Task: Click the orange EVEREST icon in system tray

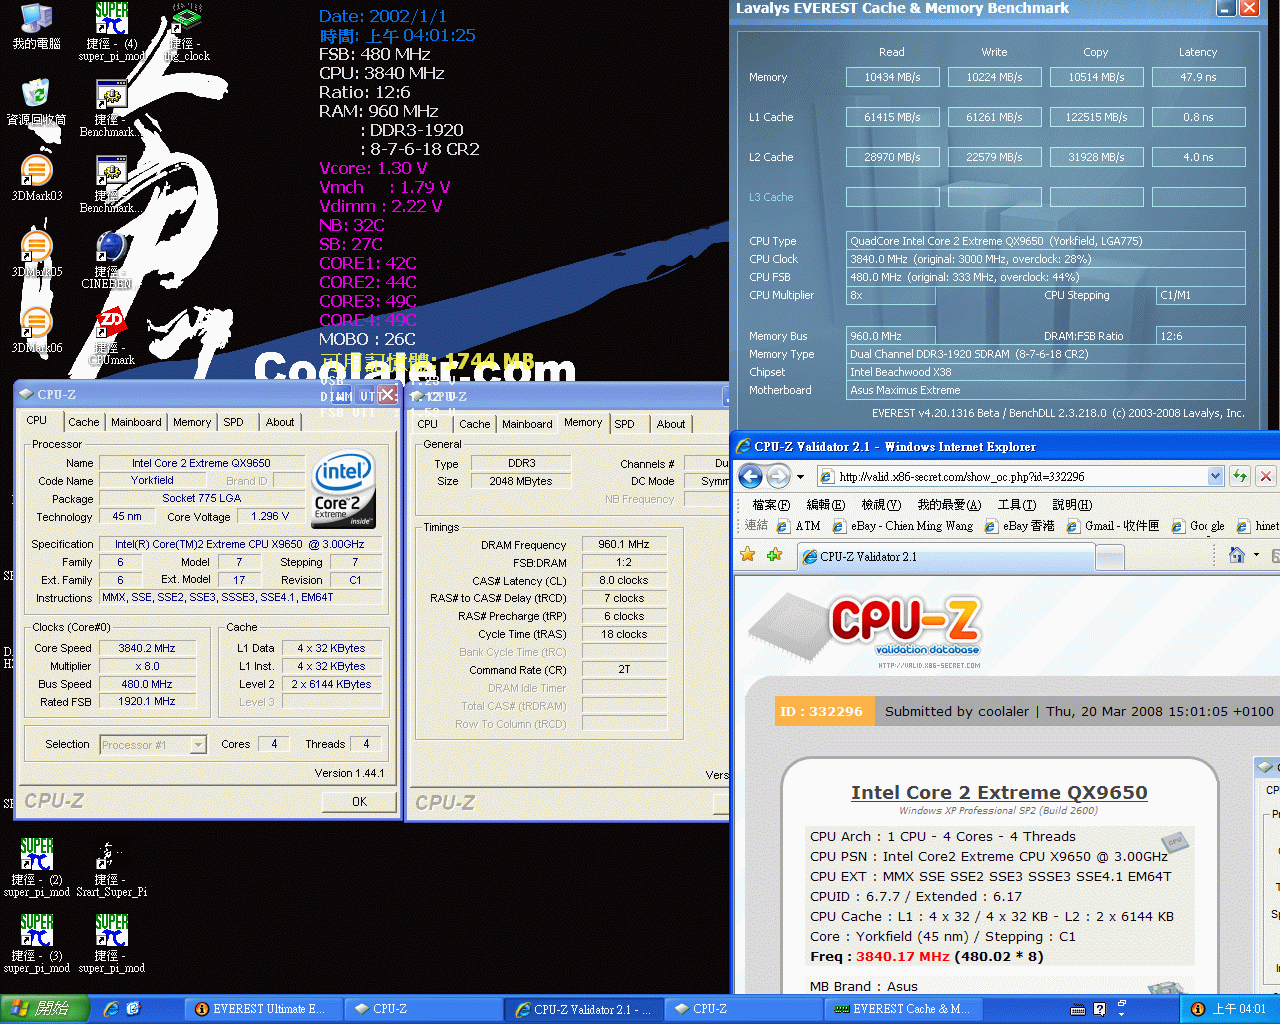Action: click(1197, 1009)
